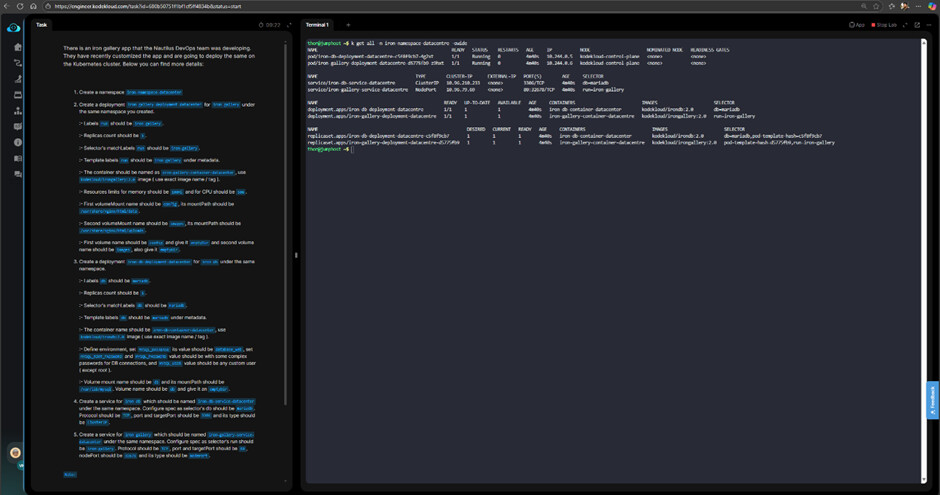Open terminal in a new window icon
The image size is (940, 495).
click(917, 25)
